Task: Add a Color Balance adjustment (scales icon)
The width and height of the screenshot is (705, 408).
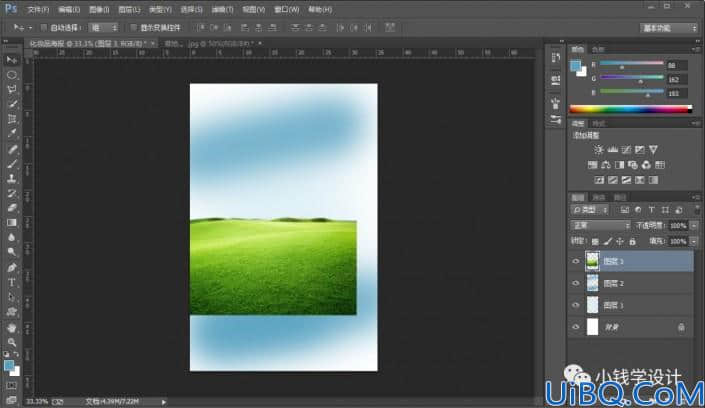Action: [x=606, y=165]
